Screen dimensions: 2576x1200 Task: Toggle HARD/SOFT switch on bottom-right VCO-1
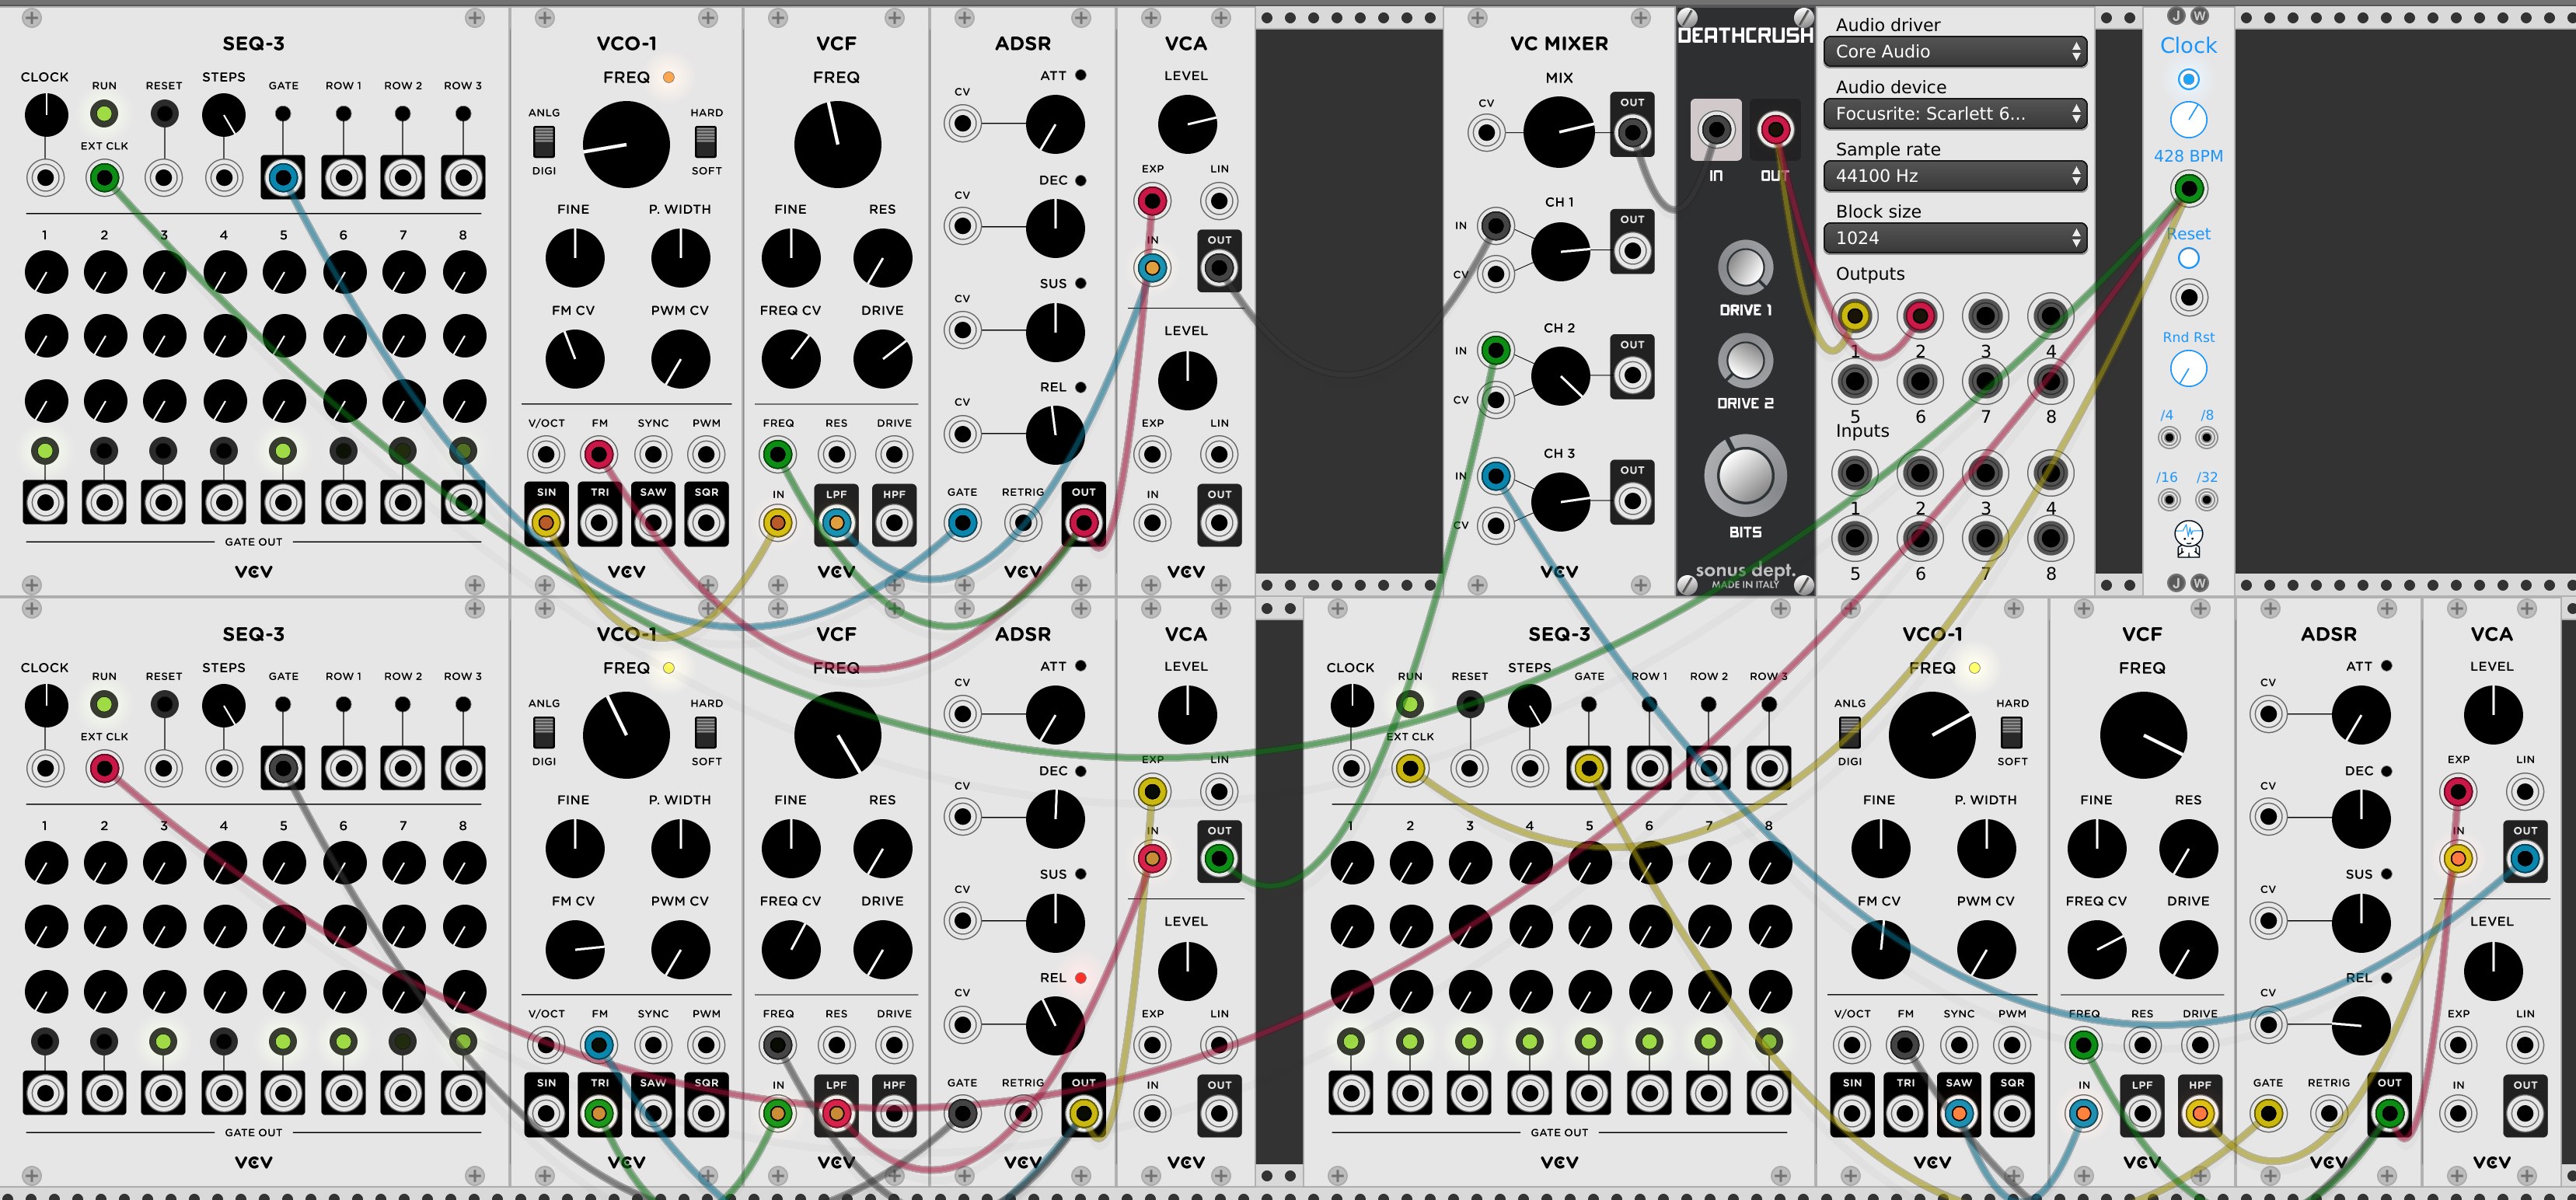tap(2012, 733)
